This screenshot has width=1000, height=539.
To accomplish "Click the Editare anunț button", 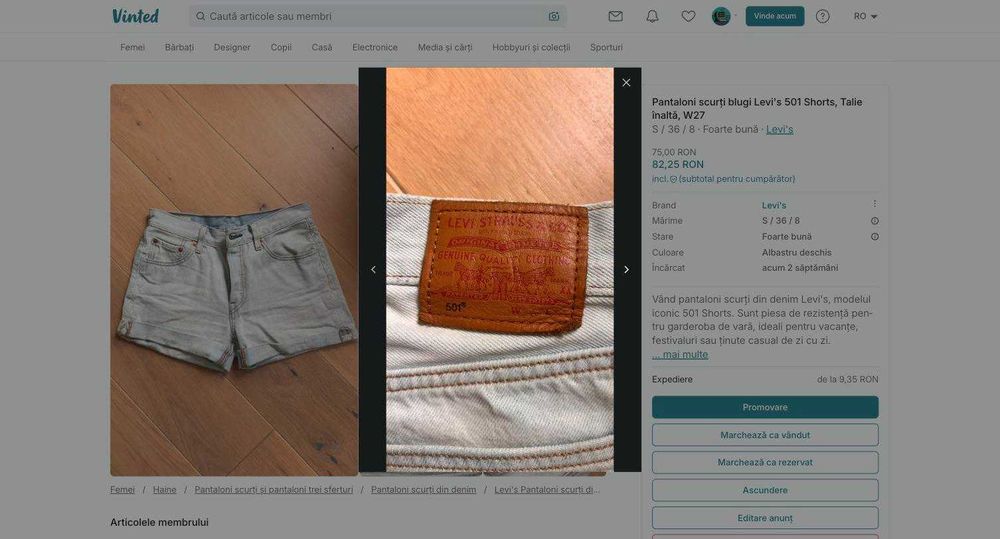I will [765, 518].
